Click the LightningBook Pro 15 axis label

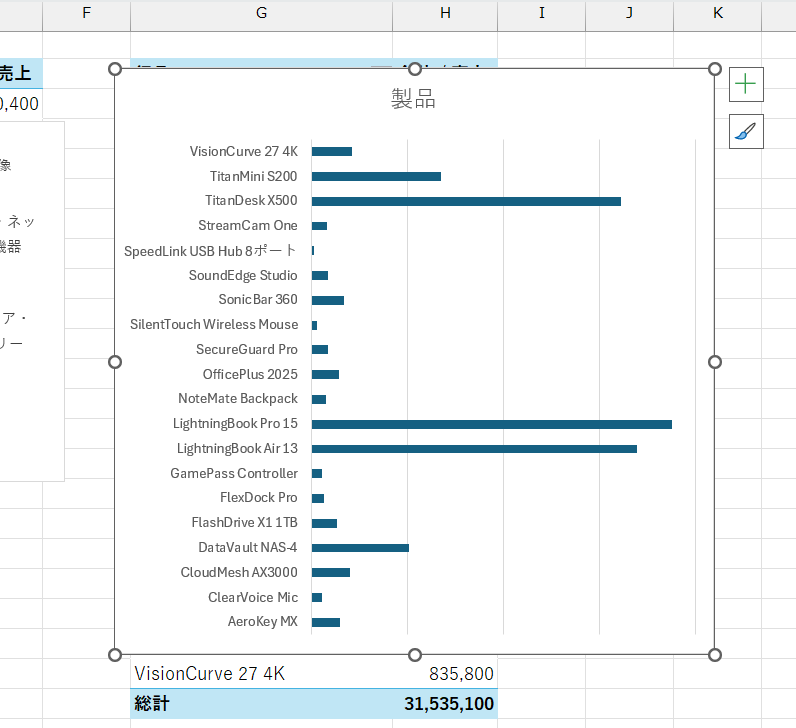pyautogui.click(x=235, y=423)
